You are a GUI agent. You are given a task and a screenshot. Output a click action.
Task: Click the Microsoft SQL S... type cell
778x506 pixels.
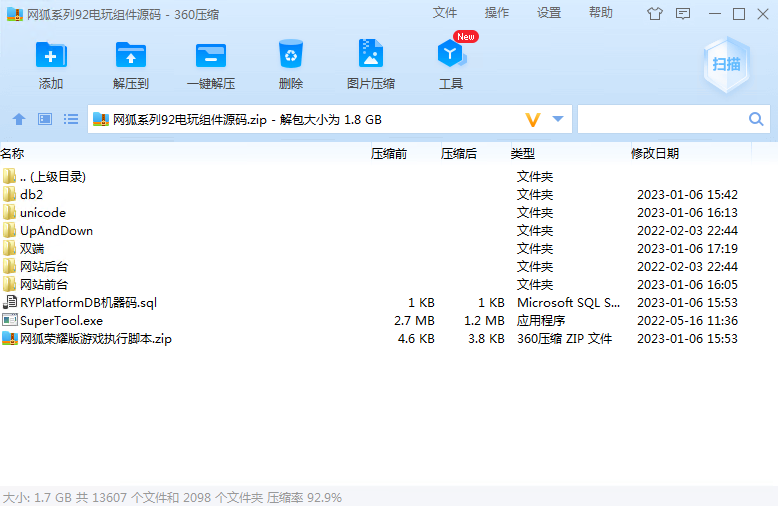point(568,303)
